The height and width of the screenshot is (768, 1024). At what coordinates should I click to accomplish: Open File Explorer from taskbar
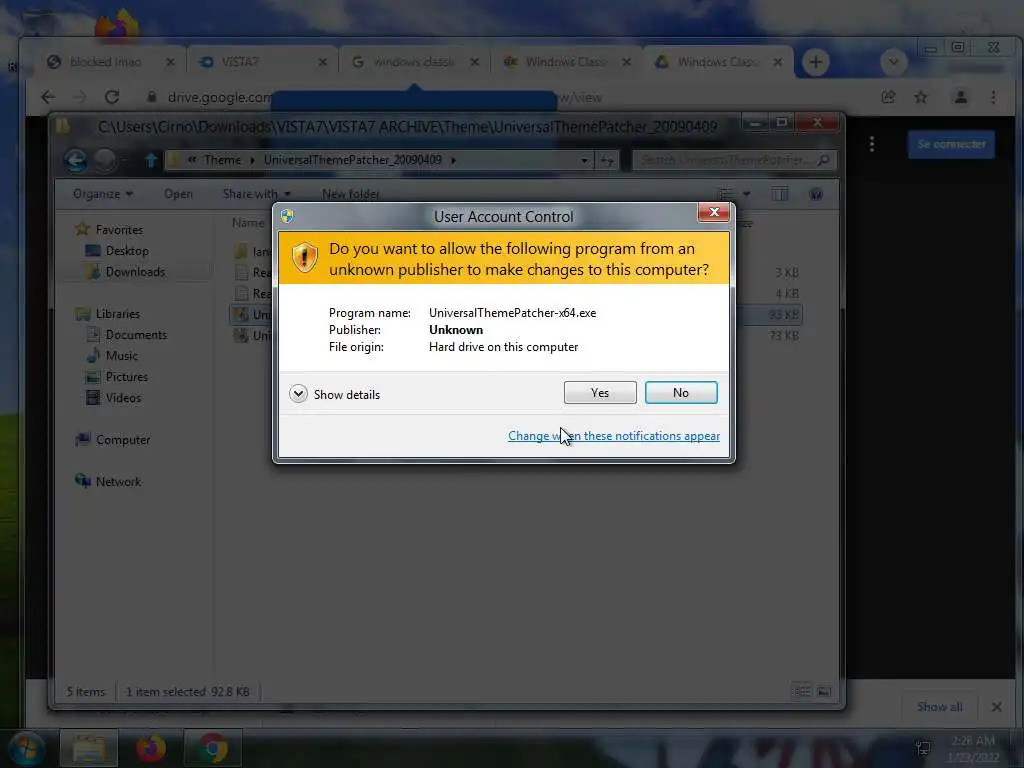tap(89, 748)
